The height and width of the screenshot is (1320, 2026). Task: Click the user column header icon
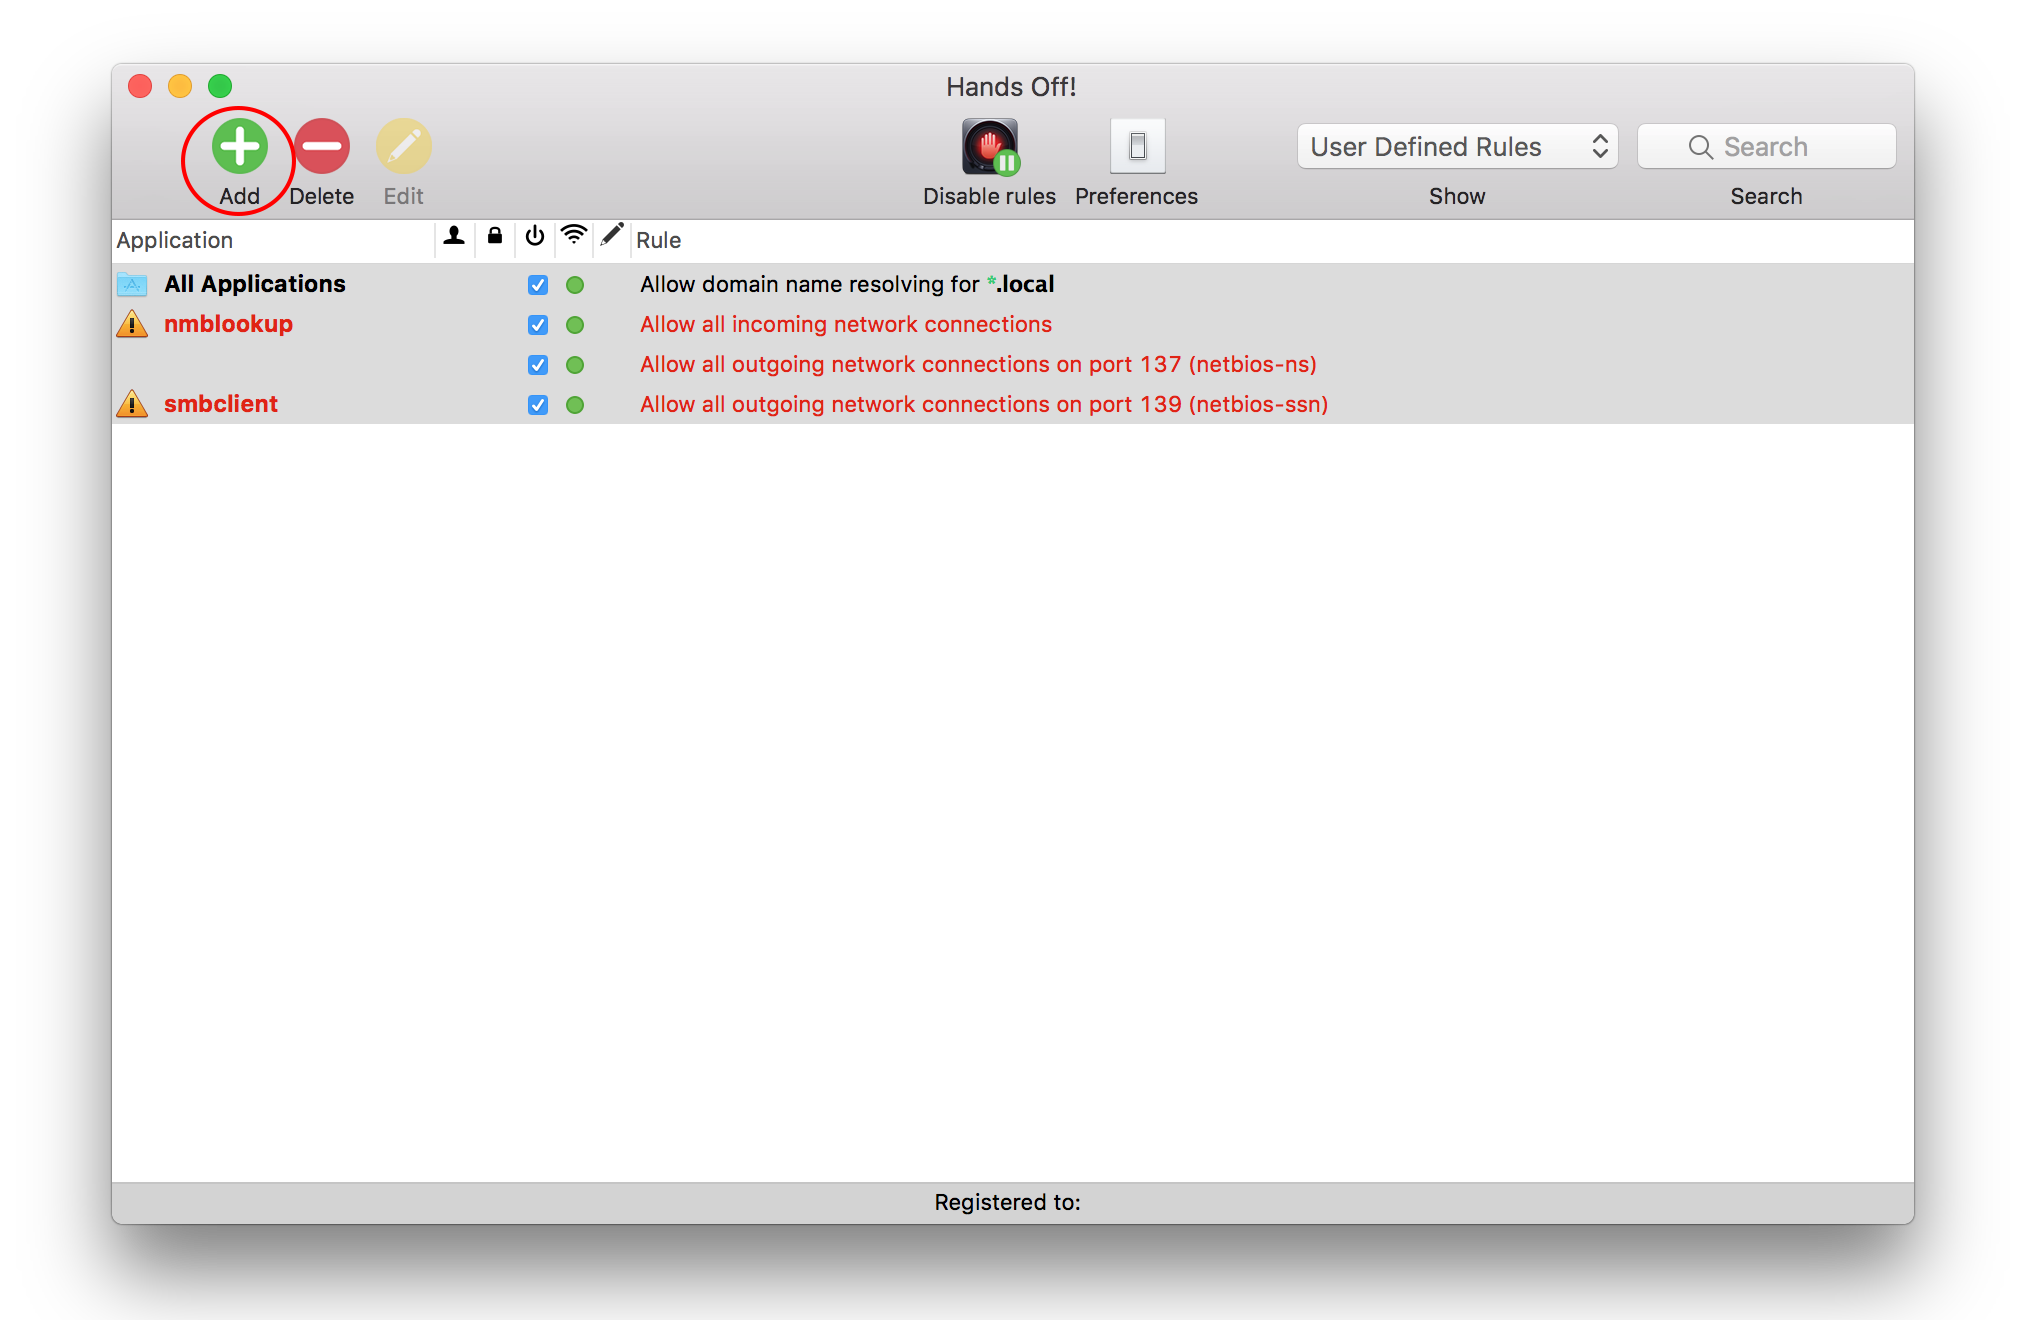click(454, 237)
